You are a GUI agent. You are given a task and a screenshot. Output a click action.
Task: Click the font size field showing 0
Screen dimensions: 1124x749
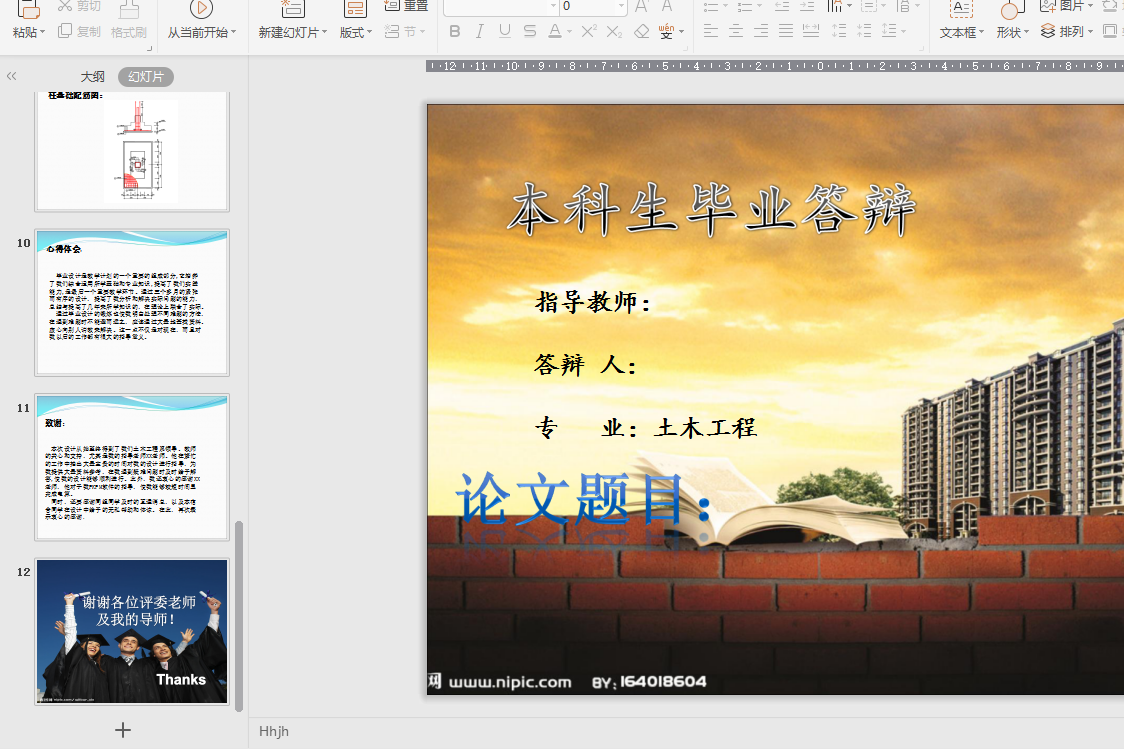(x=587, y=6)
